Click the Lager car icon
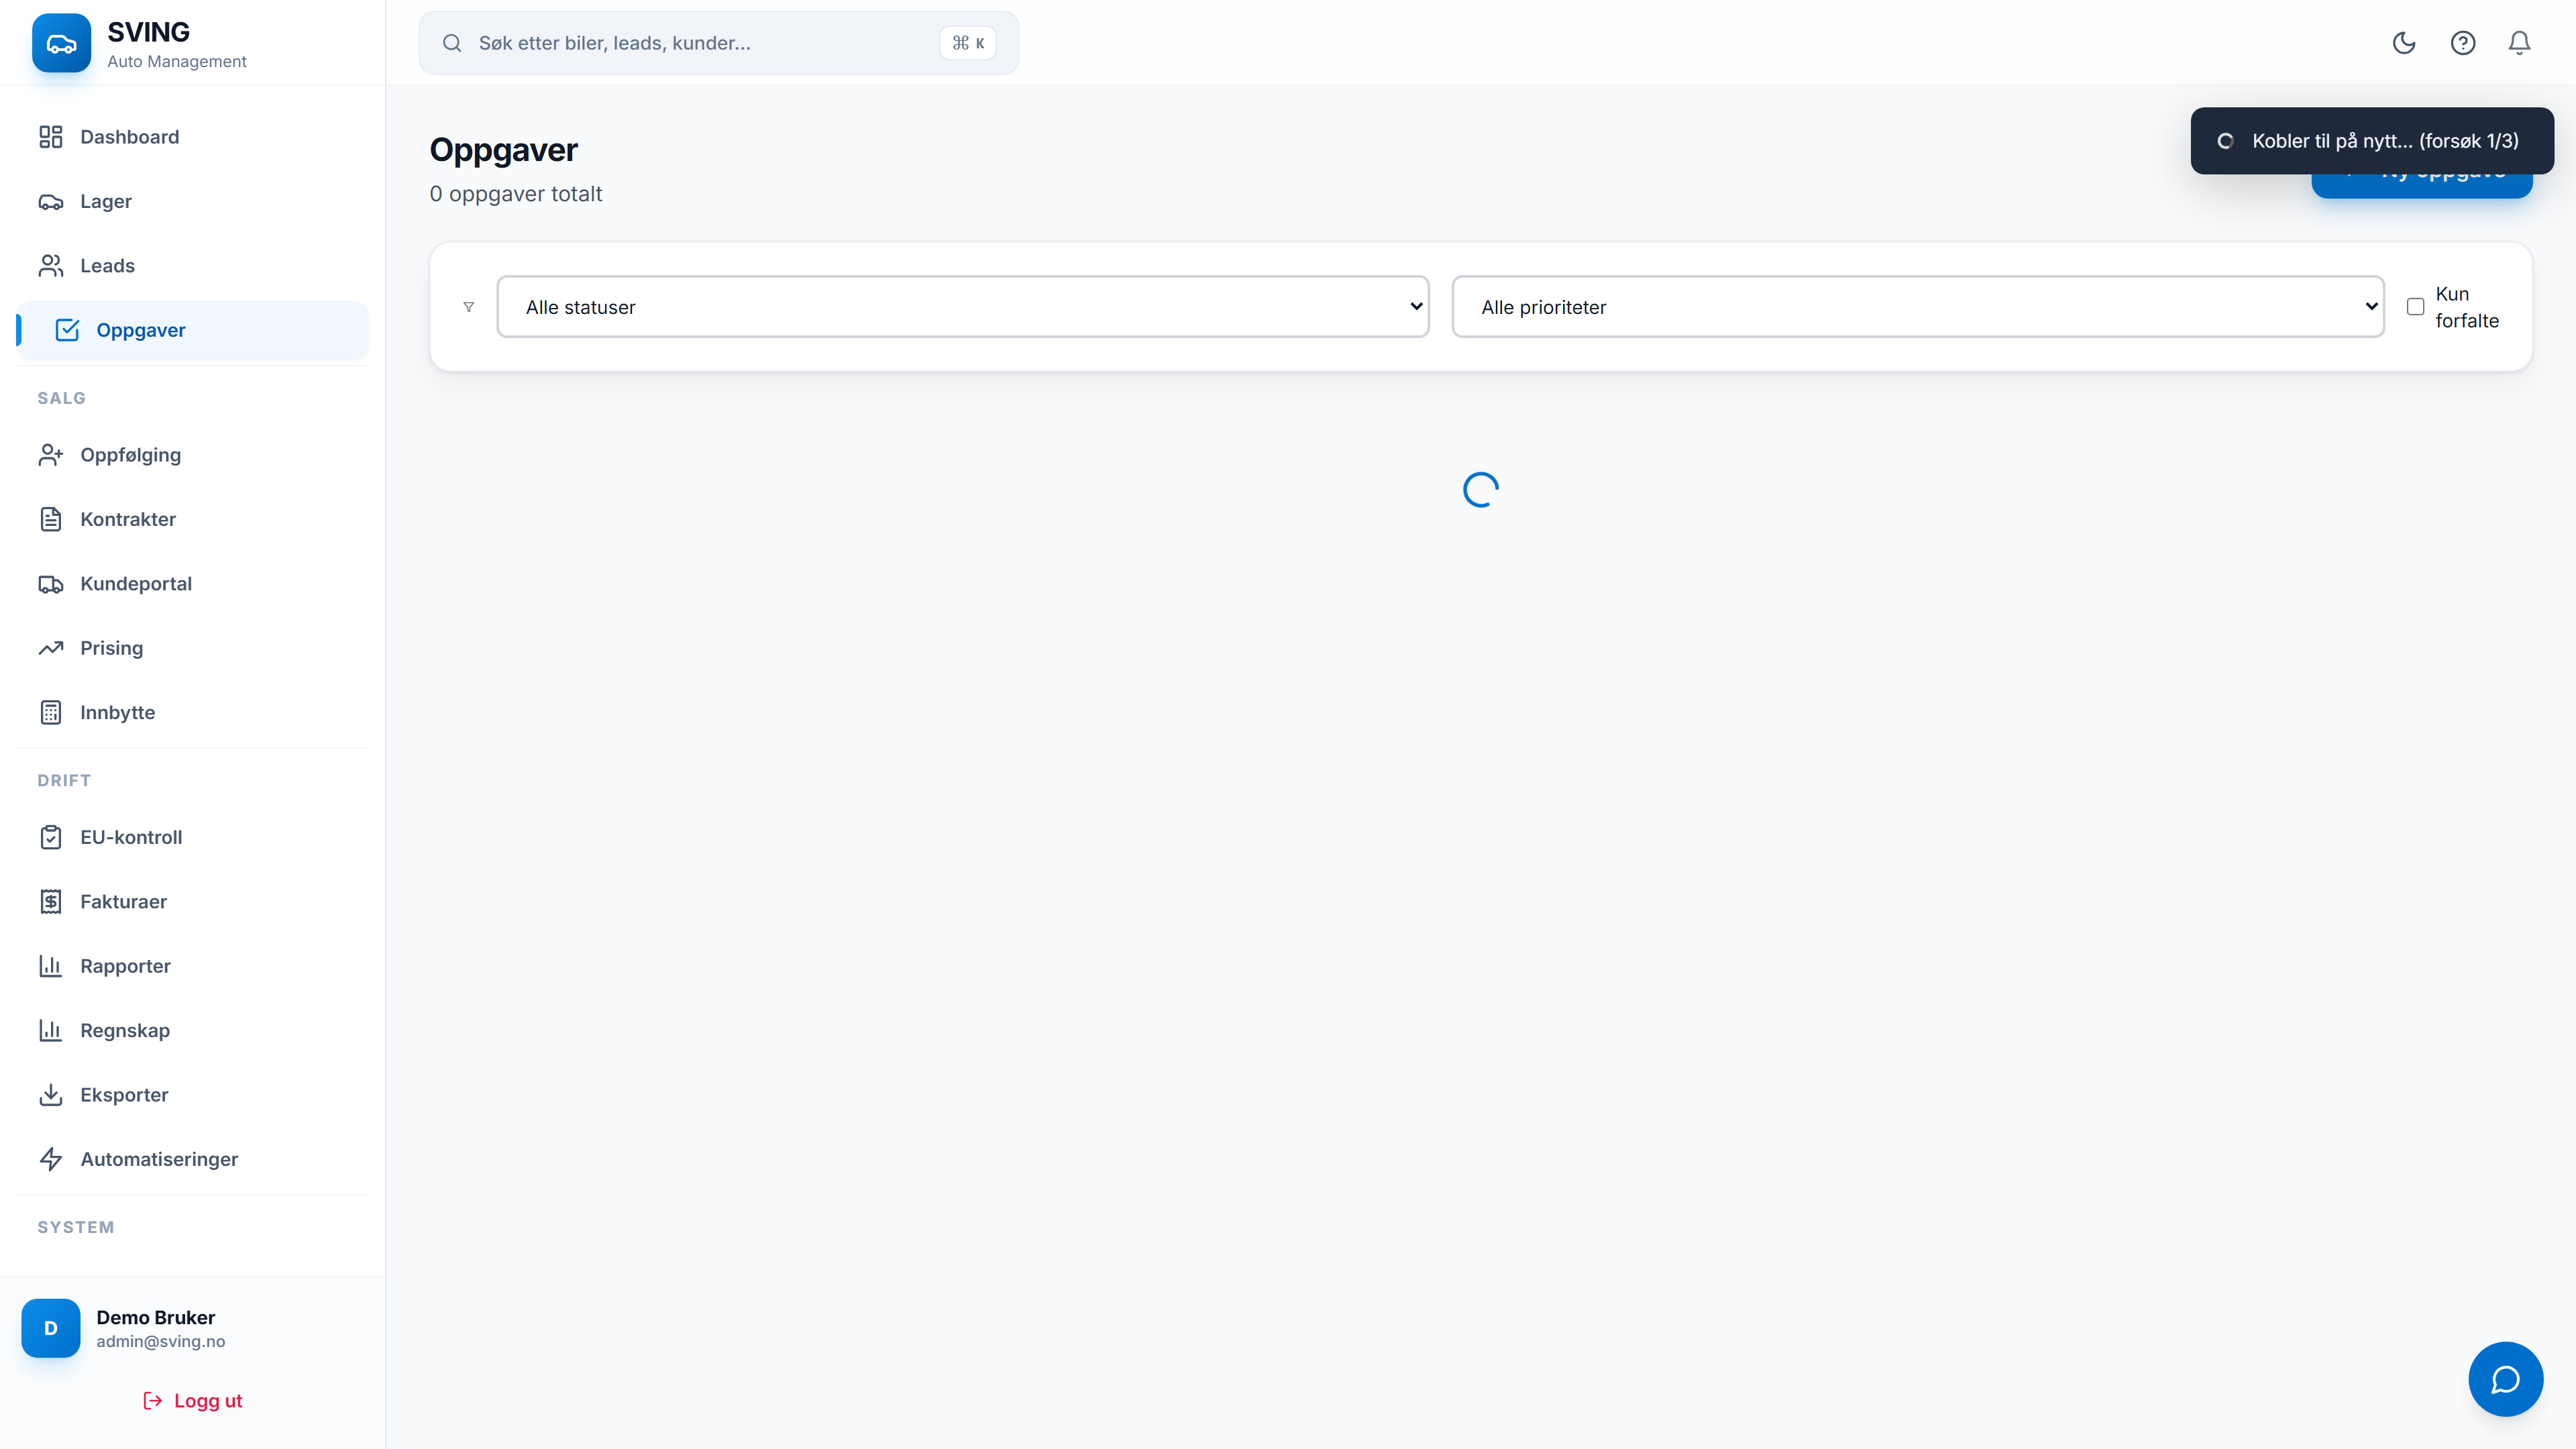Image resolution: width=2576 pixels, height=1449 pixels. 51,202
